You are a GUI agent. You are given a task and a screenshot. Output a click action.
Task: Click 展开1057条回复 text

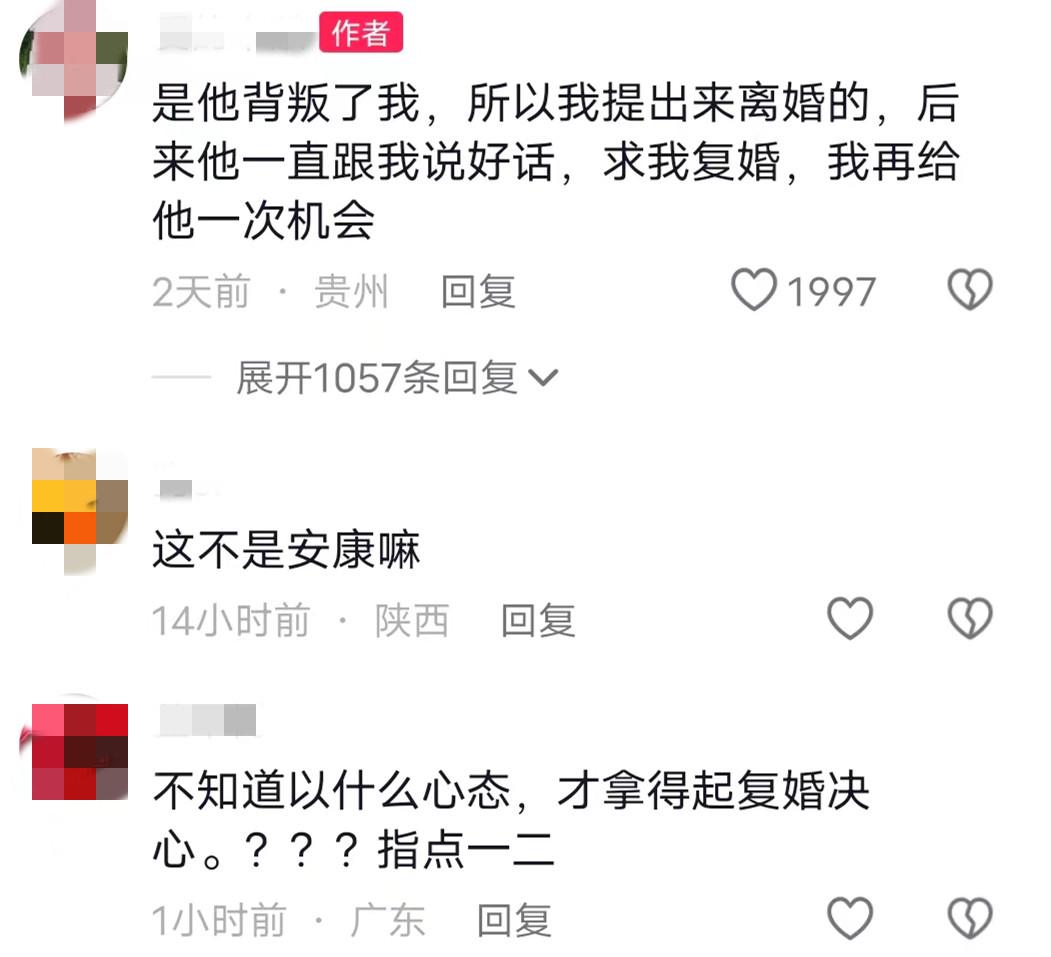click(x=377, y=378)
